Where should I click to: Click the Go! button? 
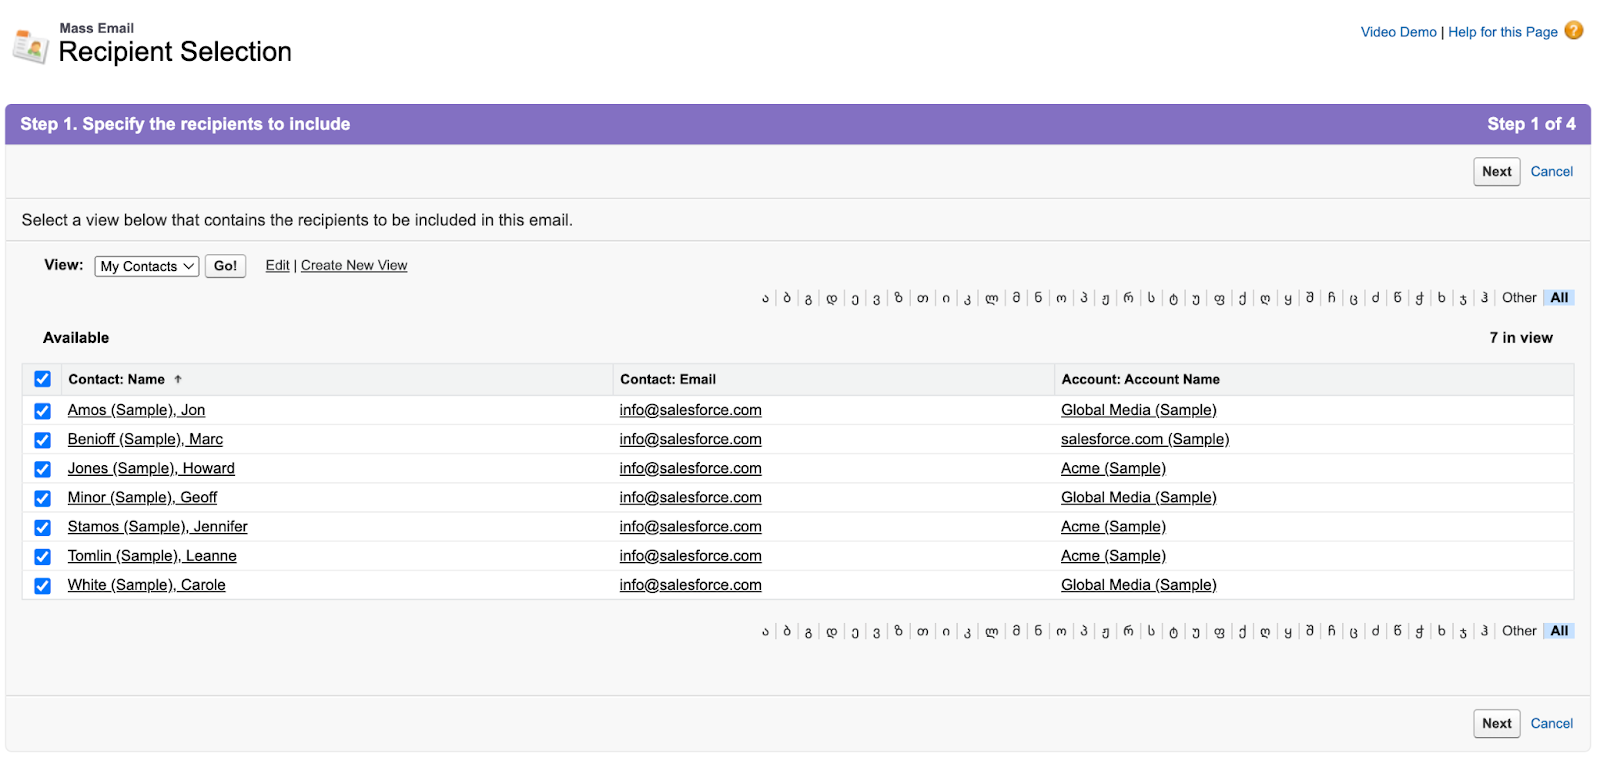[x=225, y=266]
